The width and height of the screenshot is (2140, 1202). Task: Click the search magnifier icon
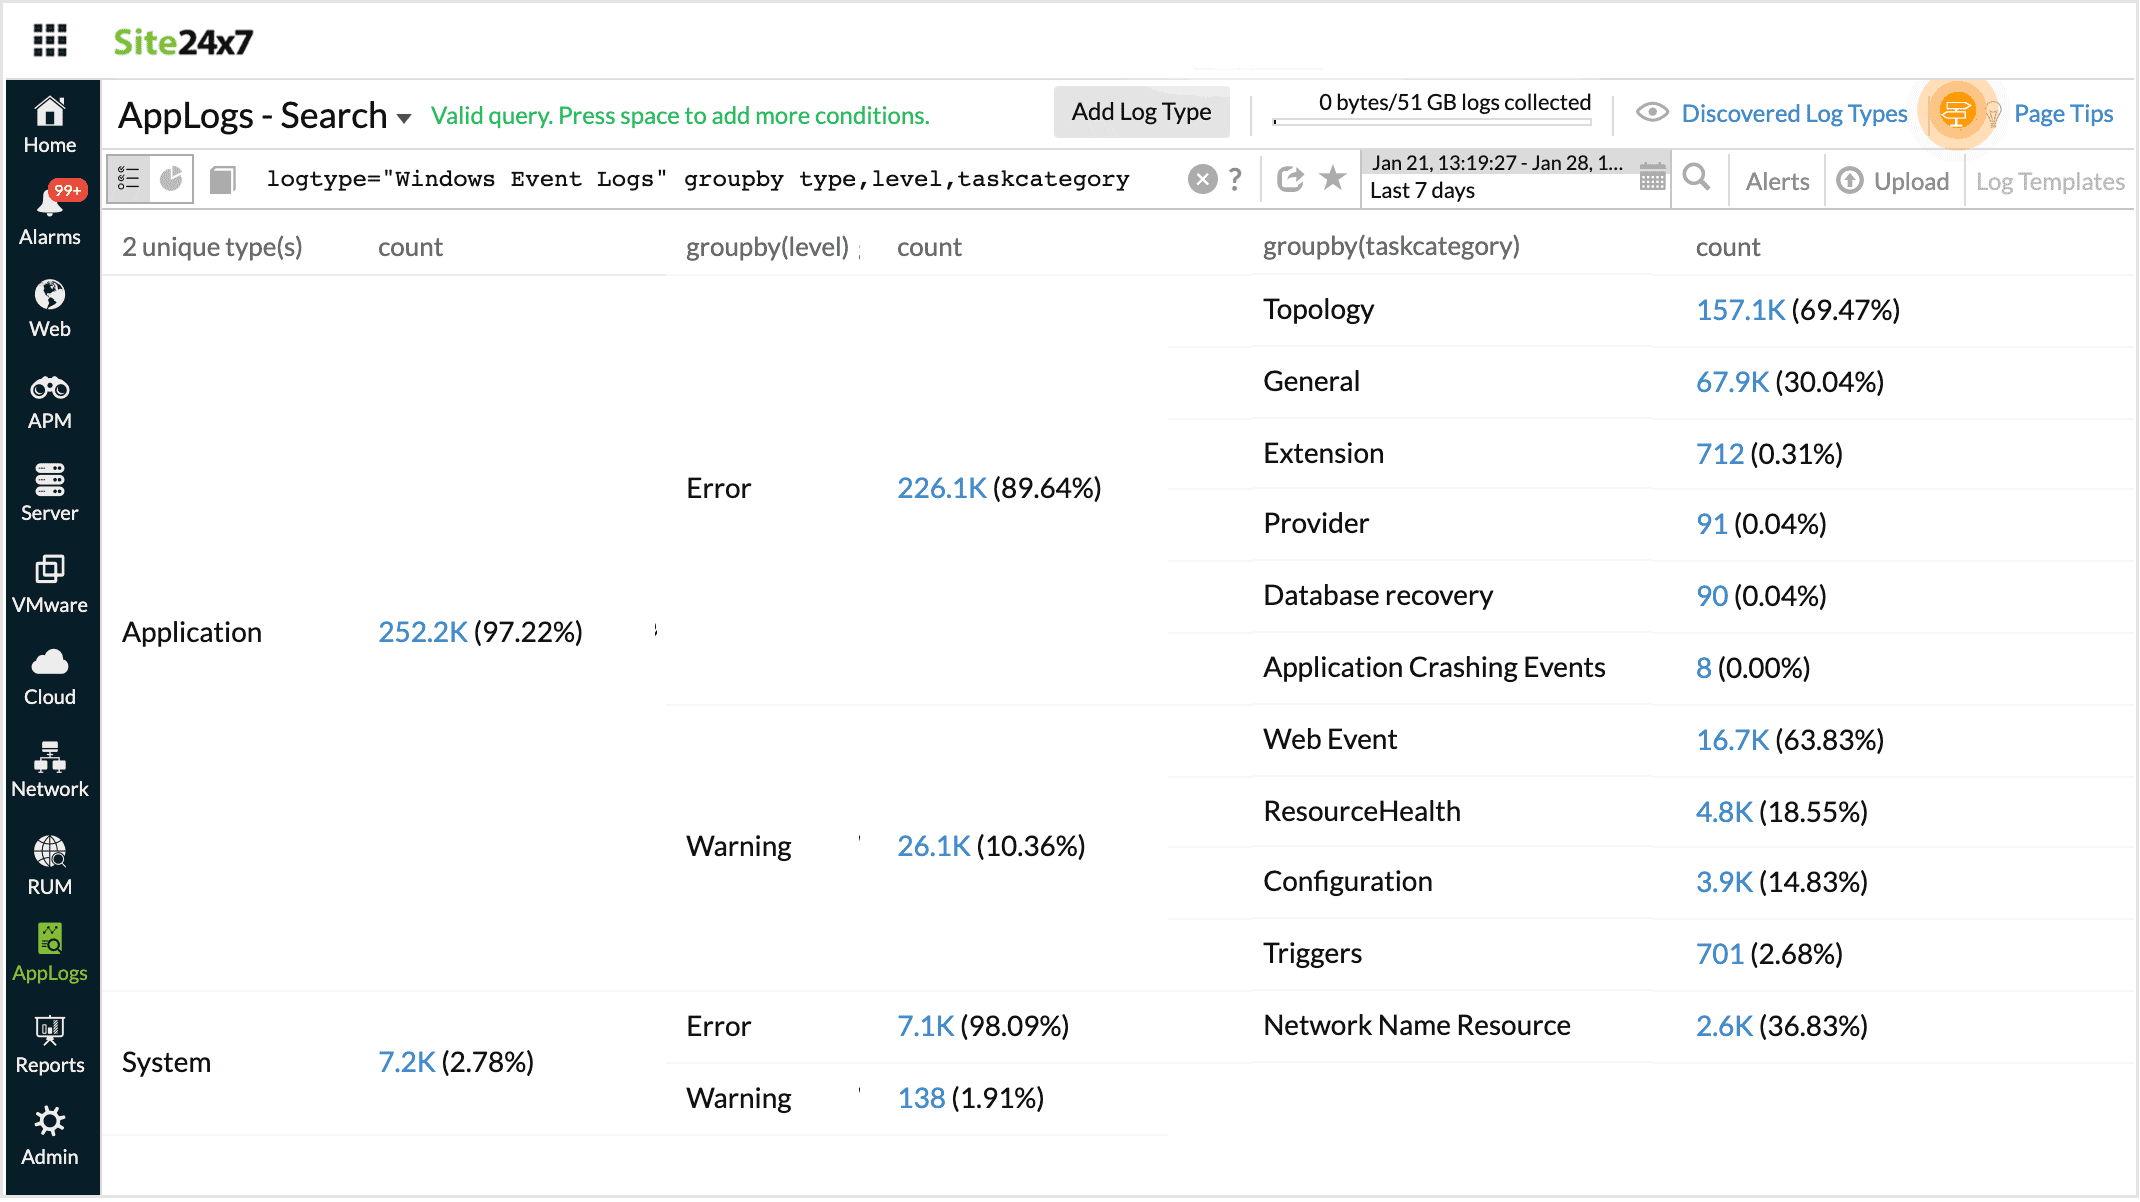1697,177
